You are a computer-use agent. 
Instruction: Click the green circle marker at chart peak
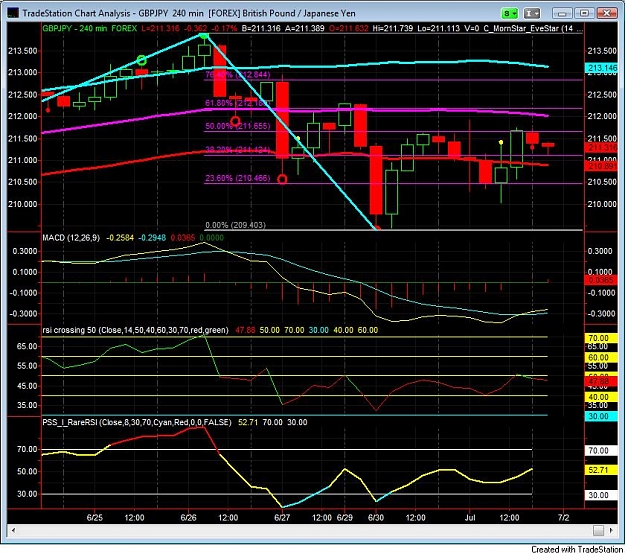pos(204,35)
